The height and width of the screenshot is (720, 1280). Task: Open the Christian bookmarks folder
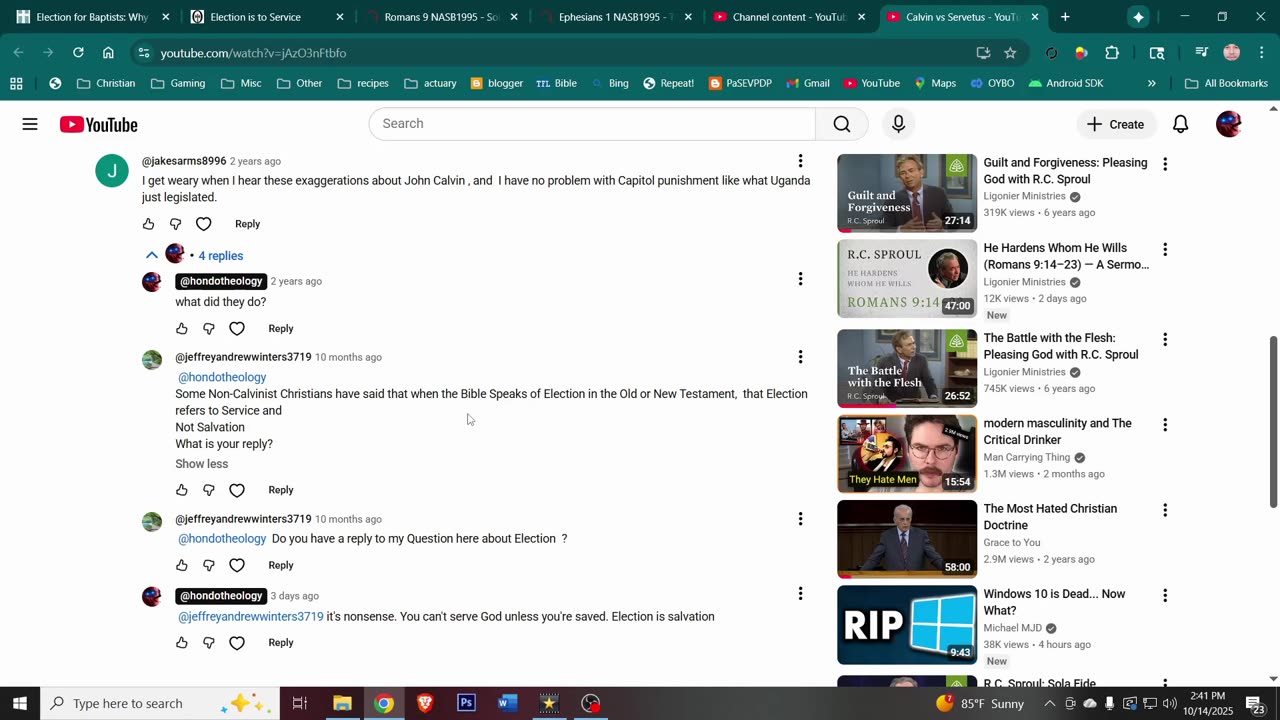point(106,83)
